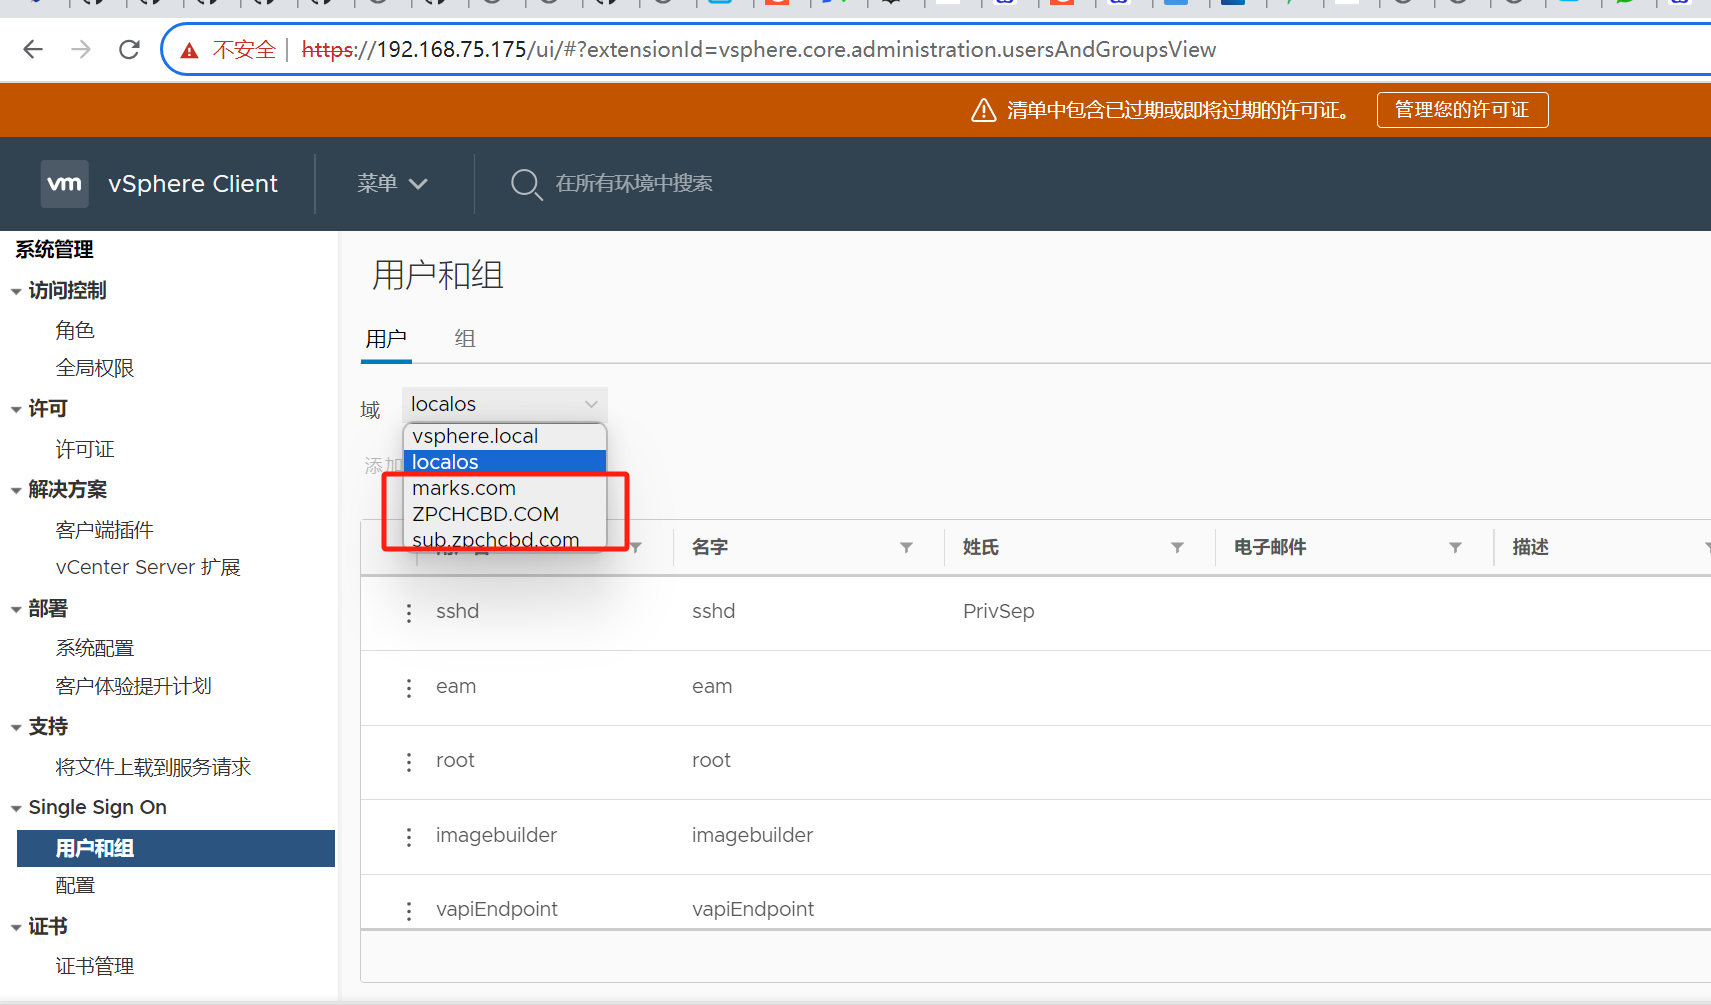Collapse the Single Sign On section
This screenshot has height=1005, width=1711.
[x=16, y=809]
